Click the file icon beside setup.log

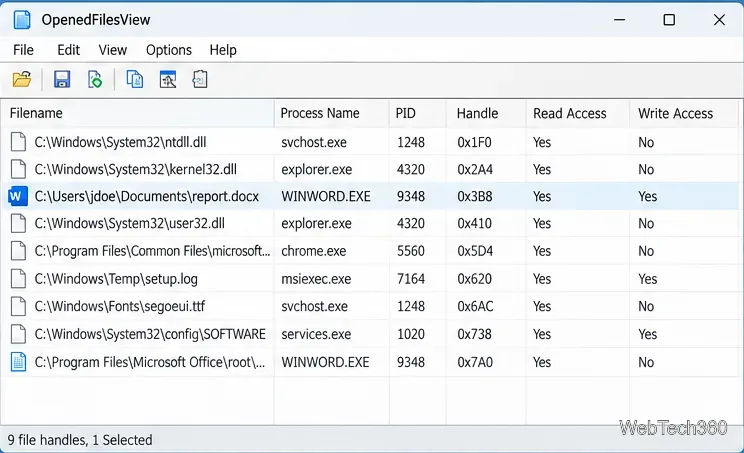click(19, 279)
